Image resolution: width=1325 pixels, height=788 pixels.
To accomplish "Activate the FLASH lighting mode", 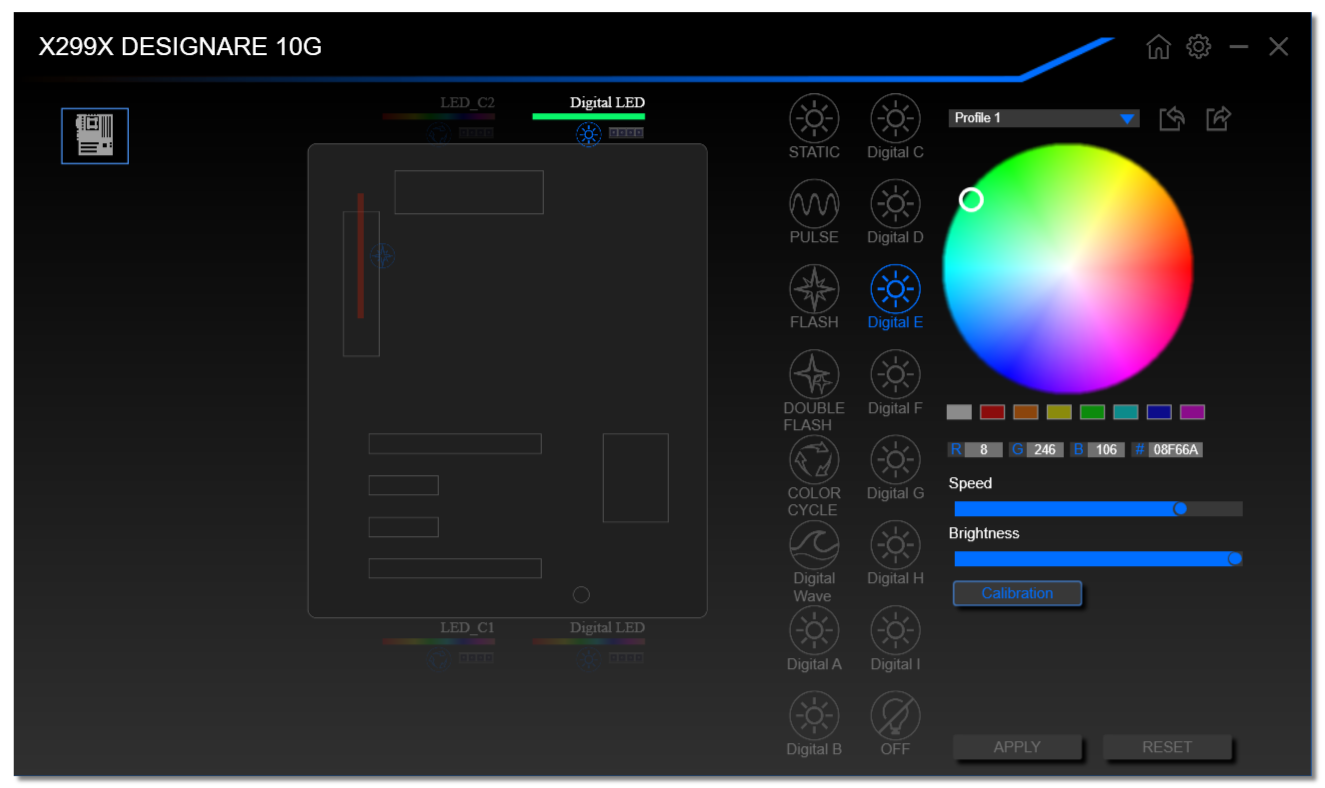I will tap(814, 297).
